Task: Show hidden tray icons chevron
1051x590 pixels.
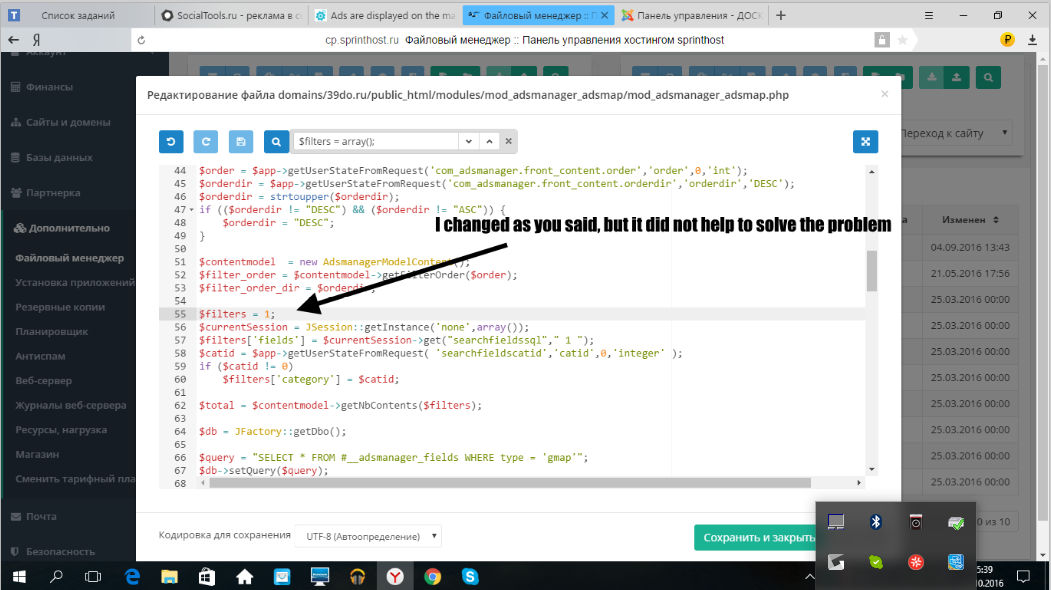Action: coord(810,577)
